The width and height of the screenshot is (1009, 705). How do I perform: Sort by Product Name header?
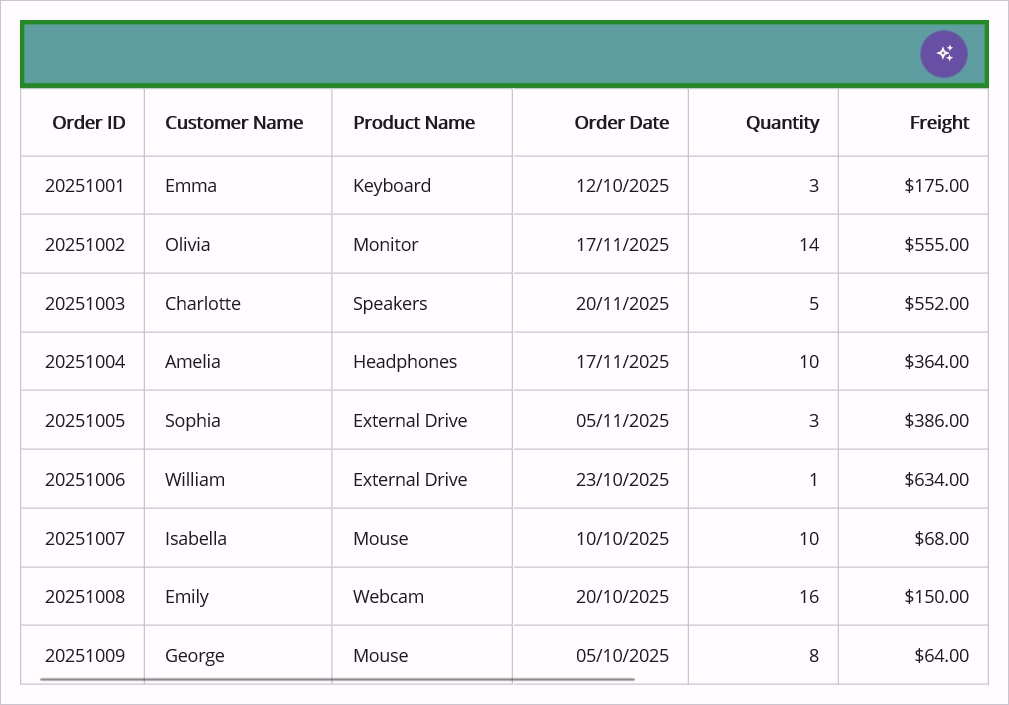click(x=414, y=123)
